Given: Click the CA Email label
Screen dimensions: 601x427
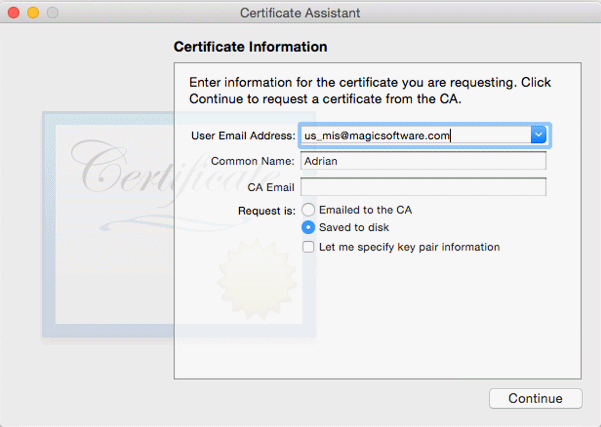Looking at the screenshot, I should coord(271,187).
